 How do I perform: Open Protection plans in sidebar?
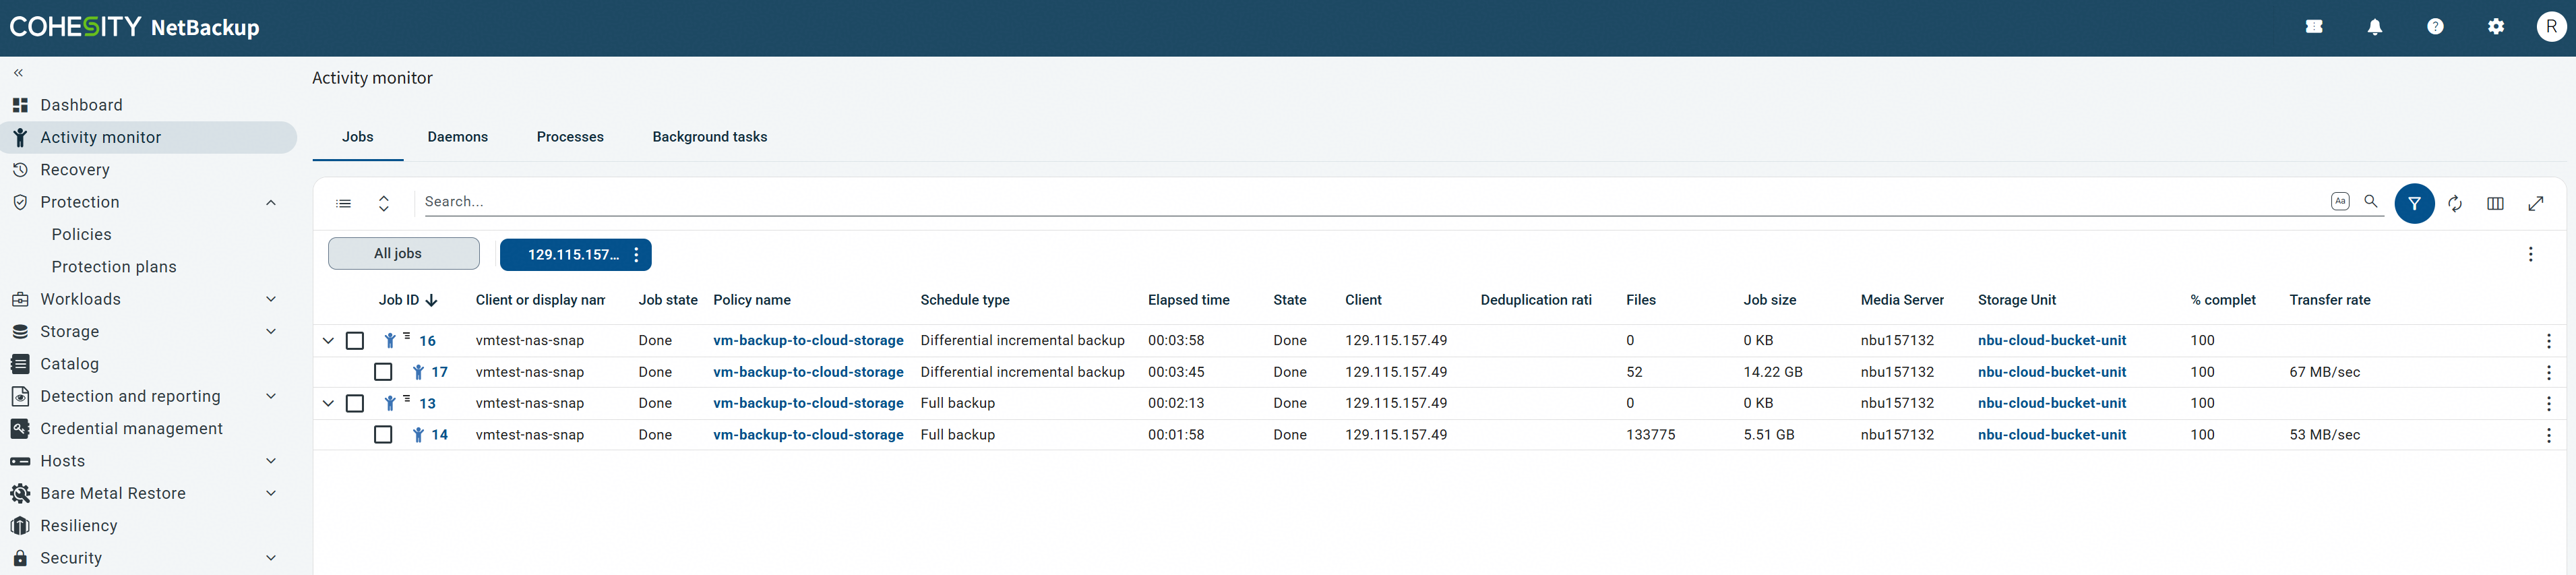(114, 267)
